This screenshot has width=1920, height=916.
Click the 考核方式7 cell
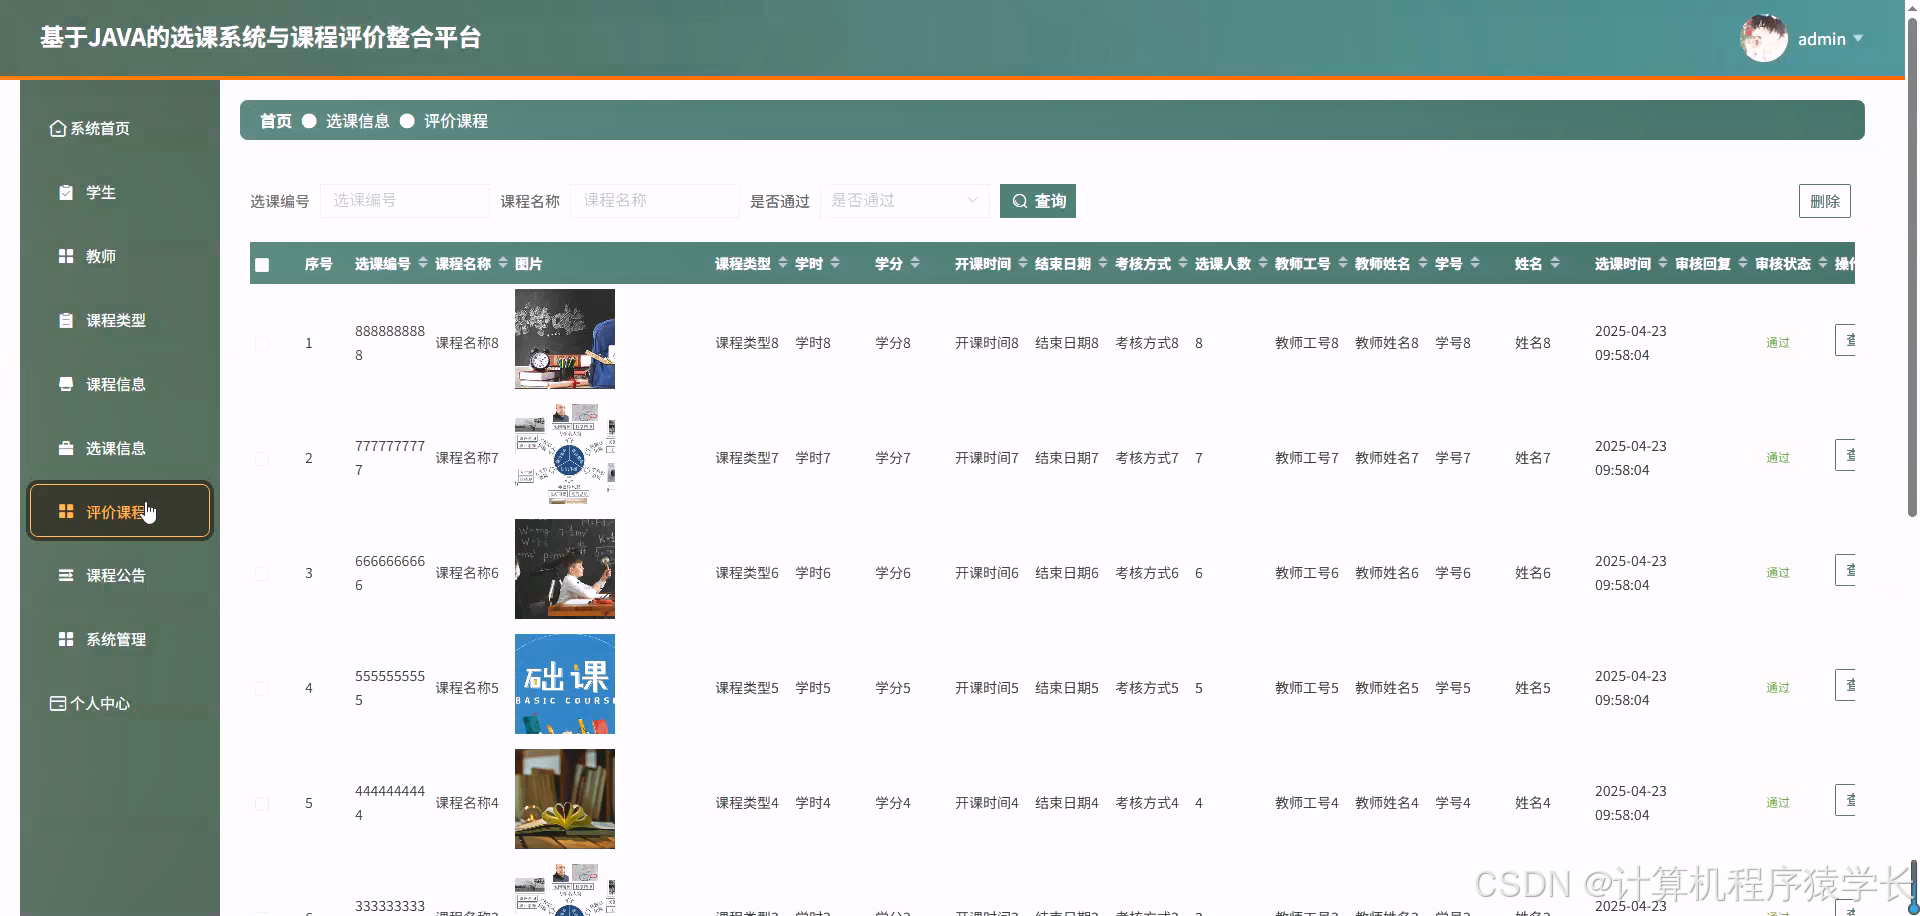tap(1147, 458)
